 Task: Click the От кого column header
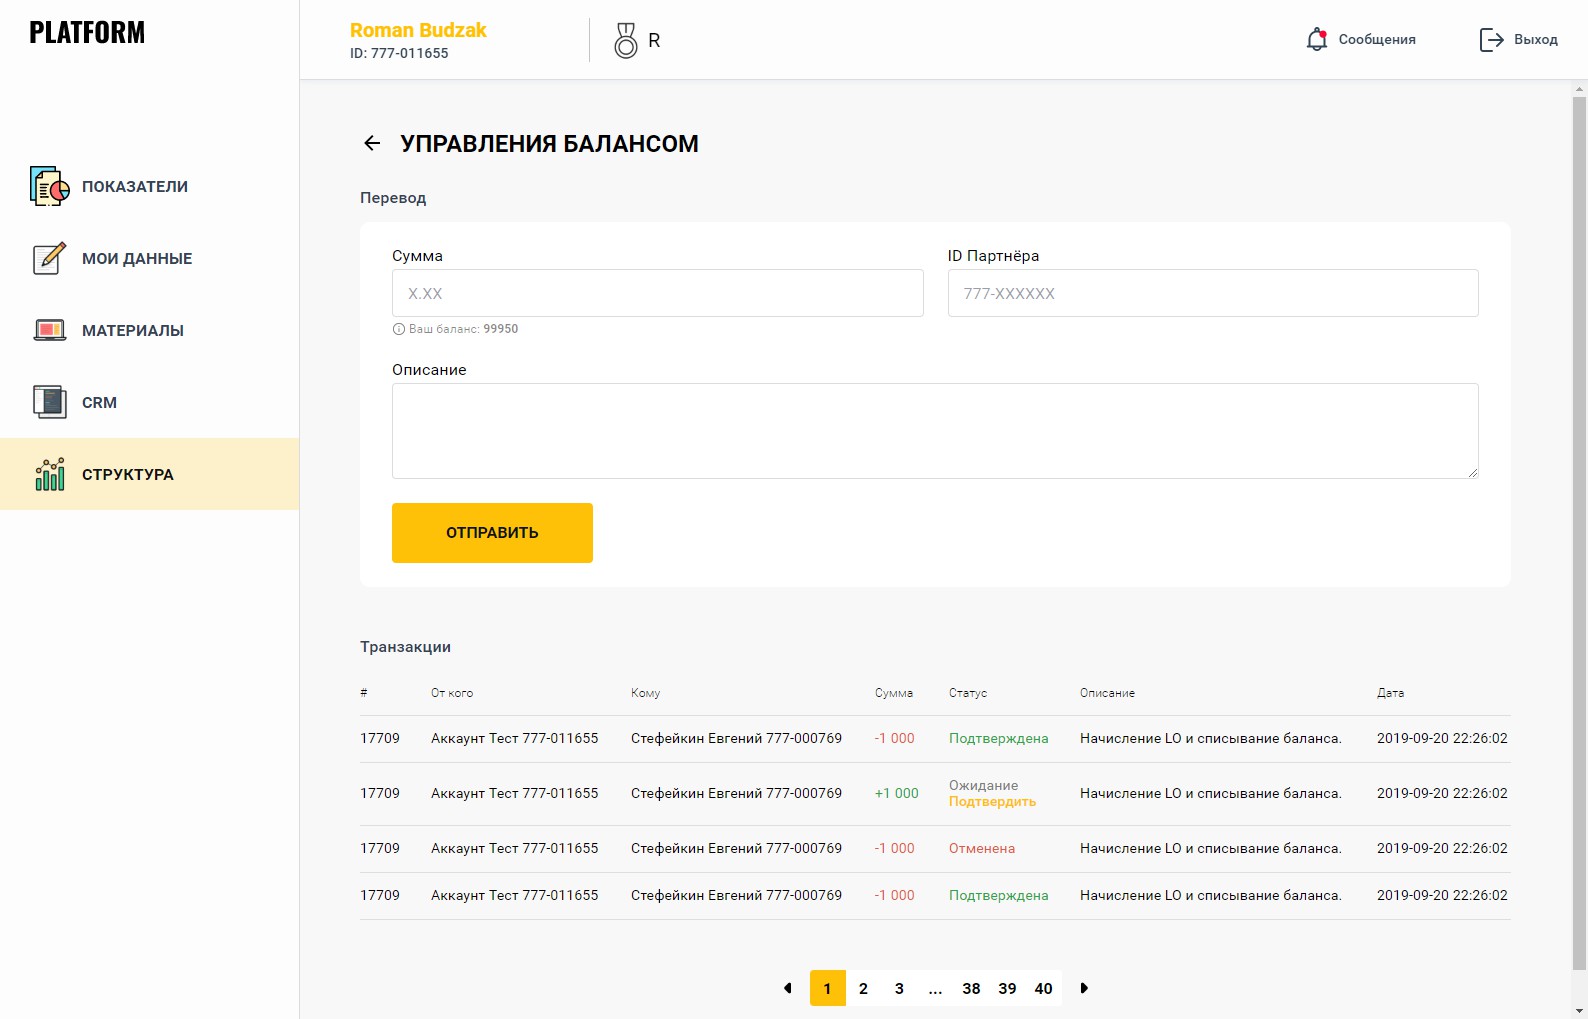[x=452, y=693]
